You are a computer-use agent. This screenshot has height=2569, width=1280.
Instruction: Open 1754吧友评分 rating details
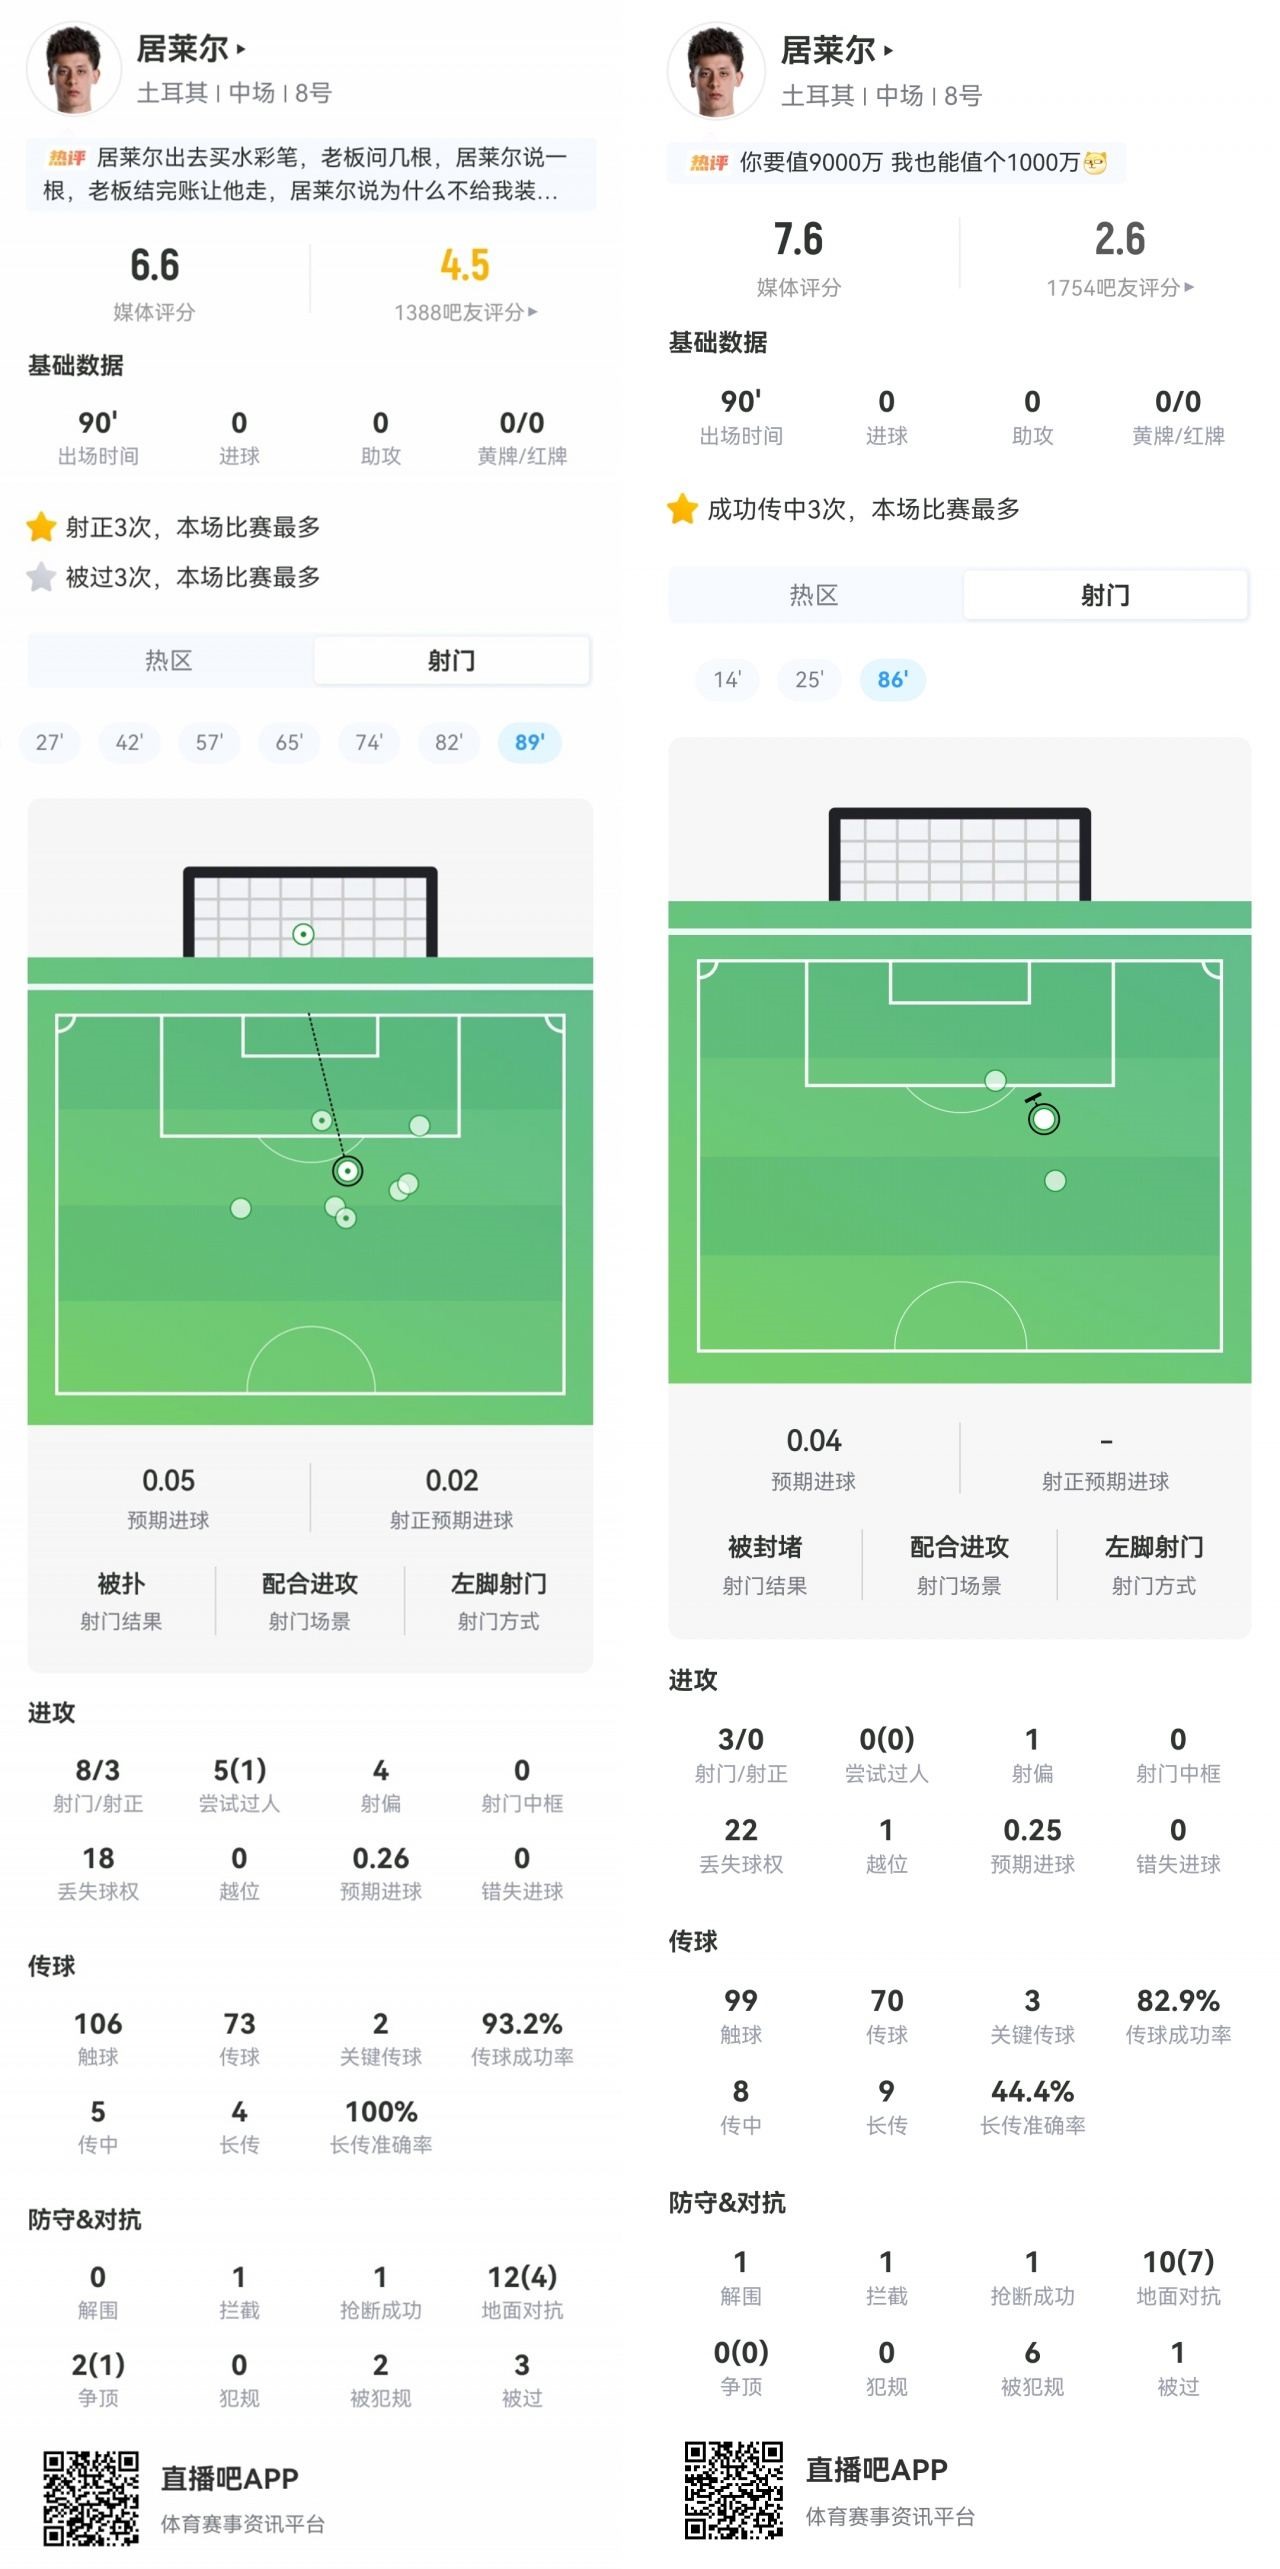(1119, 288)
